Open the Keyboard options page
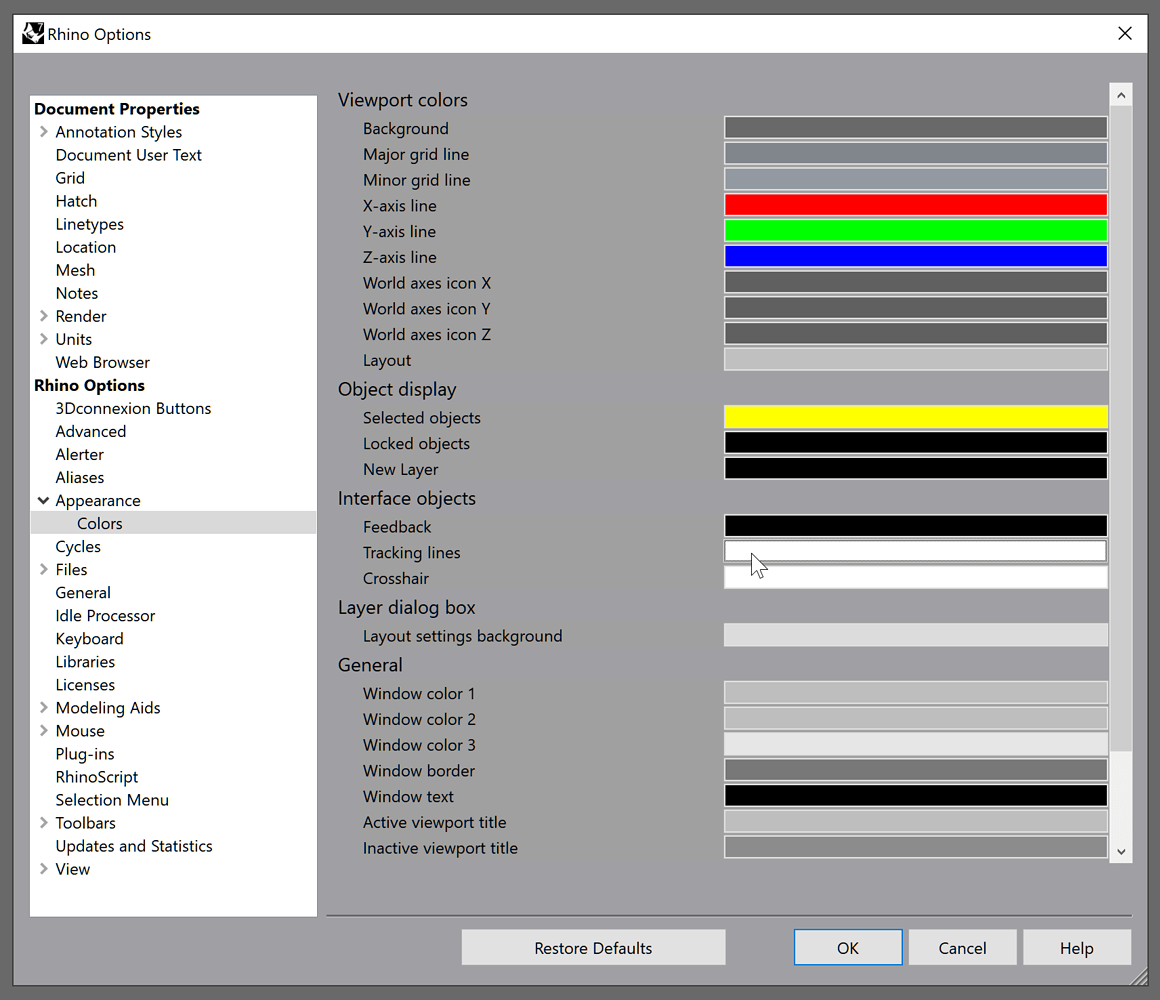This screenshot has width=1160, height=1000. [x=89, y=638]
